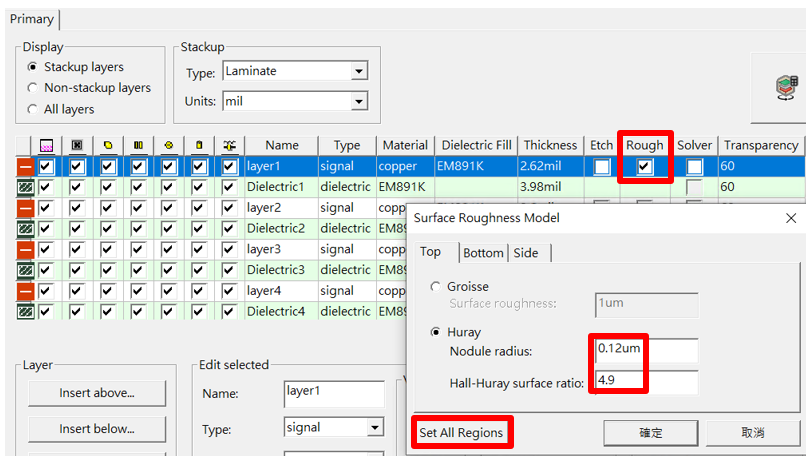Click the layer Name input field showing layer1
Viewport: 806px width, 456px height.
334,394
